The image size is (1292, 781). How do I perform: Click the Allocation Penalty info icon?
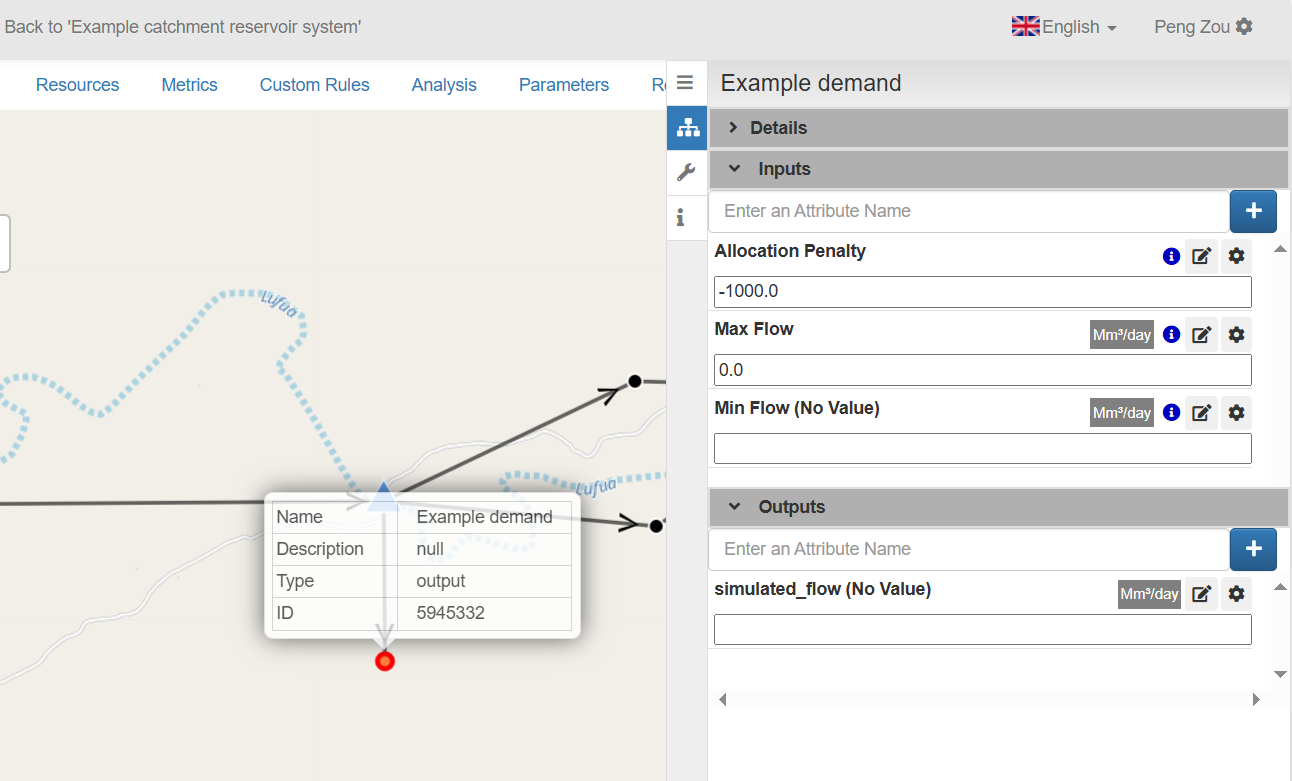(x=1171, y=256)
